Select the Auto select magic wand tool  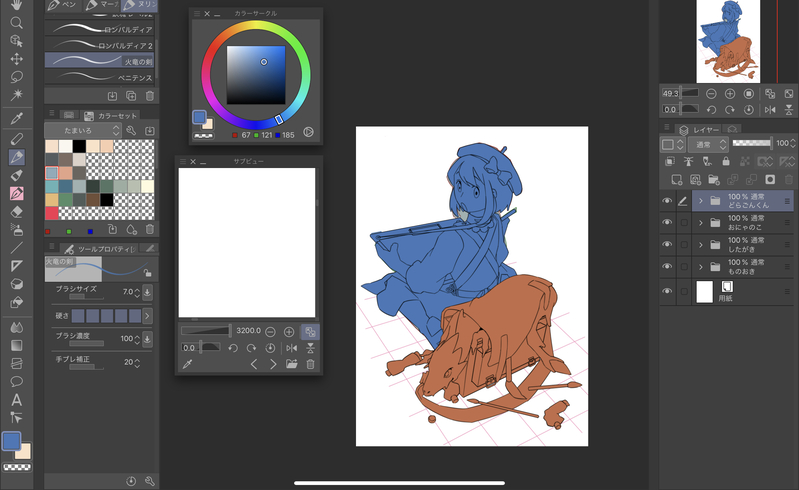[16, 95]
